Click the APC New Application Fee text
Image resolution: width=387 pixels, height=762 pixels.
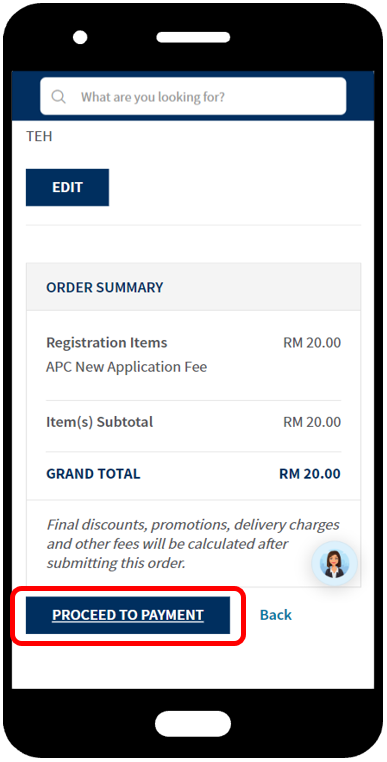click(x=126, y=366)
